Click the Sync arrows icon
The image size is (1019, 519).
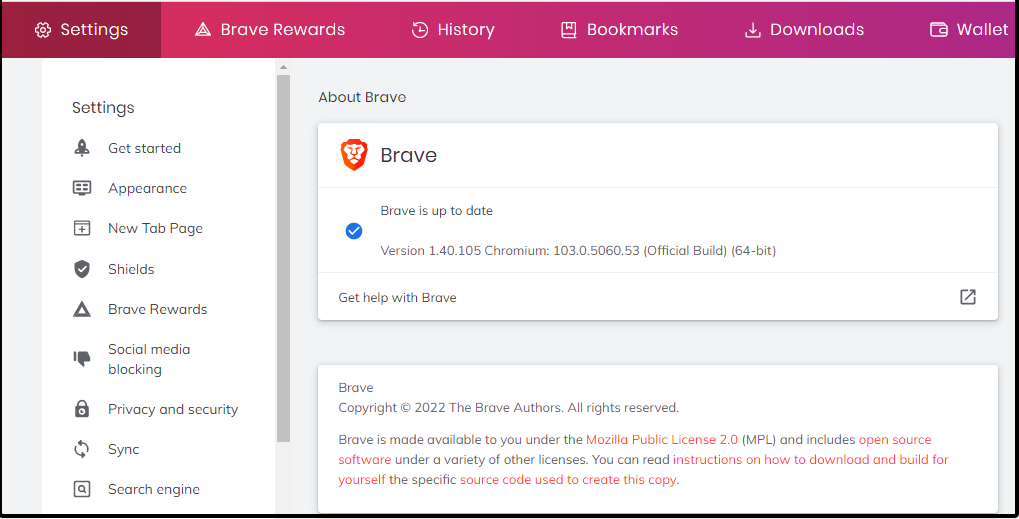click(x=82, y=449)
